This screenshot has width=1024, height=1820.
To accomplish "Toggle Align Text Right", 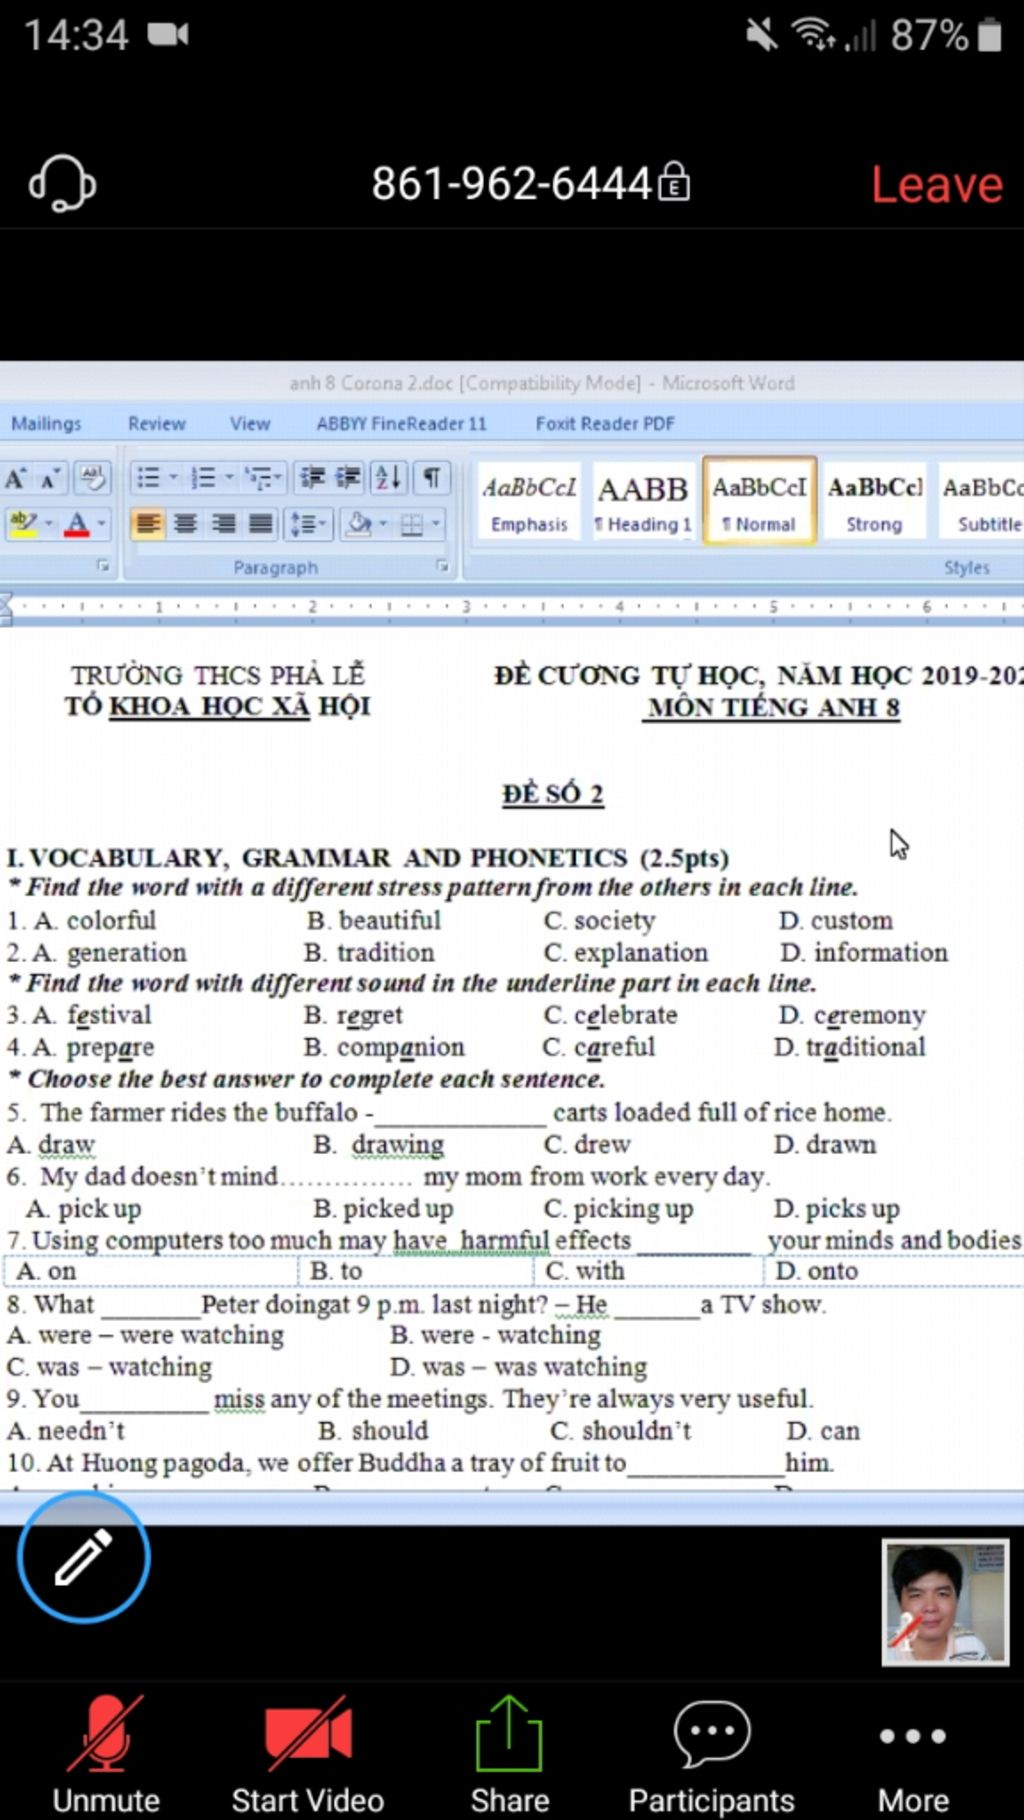I will (x=224, y=523).
